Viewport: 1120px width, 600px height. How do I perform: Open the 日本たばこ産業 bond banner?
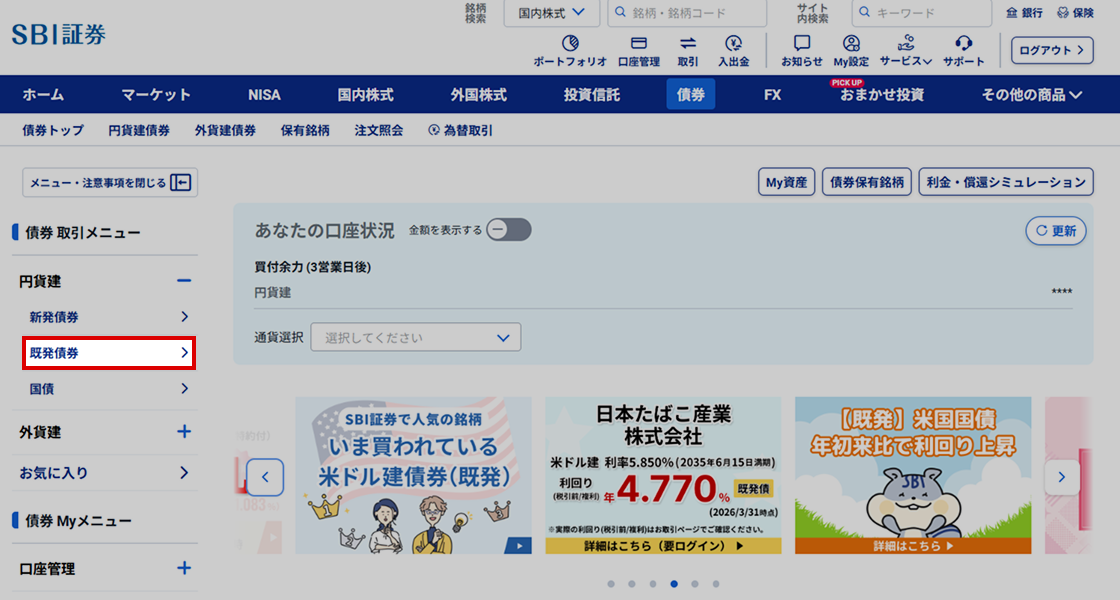pos(664,475)
